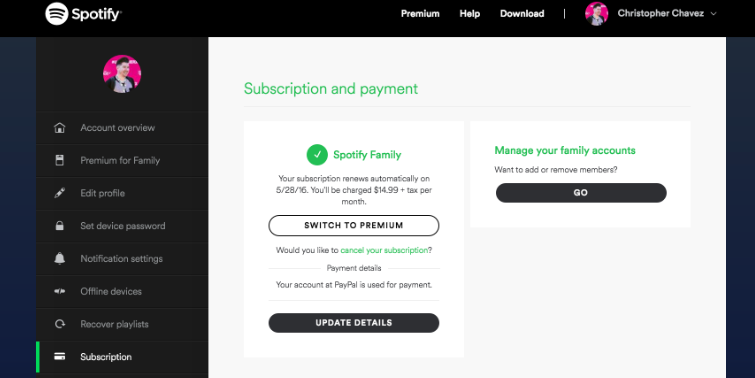Click the Spotify logo icon

click(x=56, y=14)
